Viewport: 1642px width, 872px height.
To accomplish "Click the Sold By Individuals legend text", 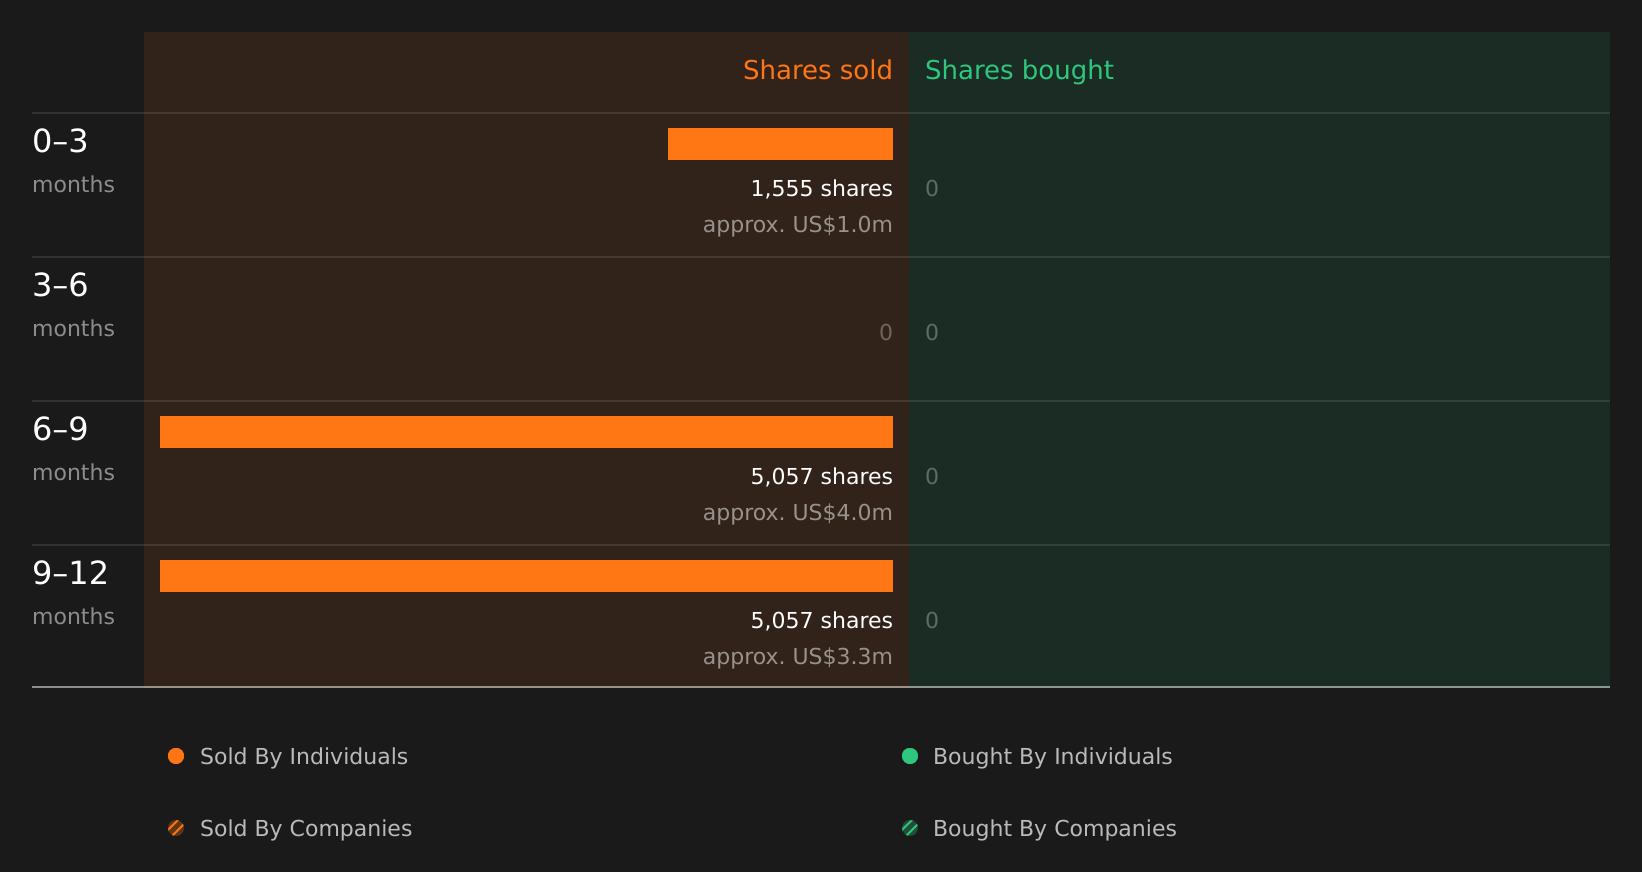I will tap(304, 757).
